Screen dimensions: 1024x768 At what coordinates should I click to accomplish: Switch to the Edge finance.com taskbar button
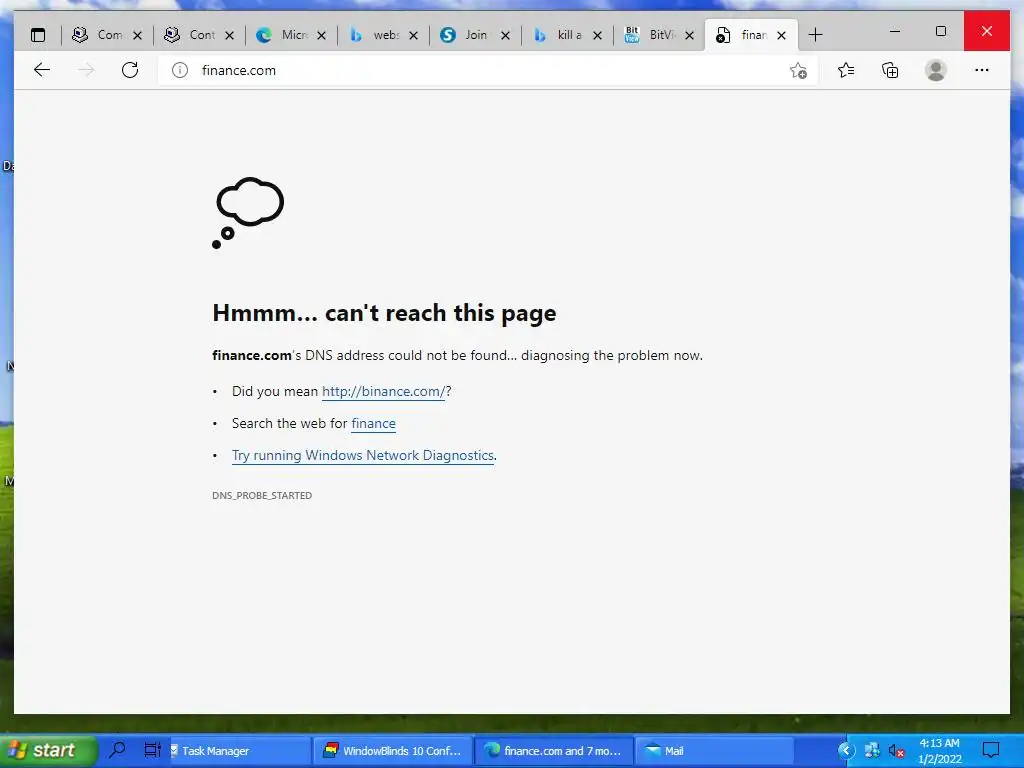(554, 750)
